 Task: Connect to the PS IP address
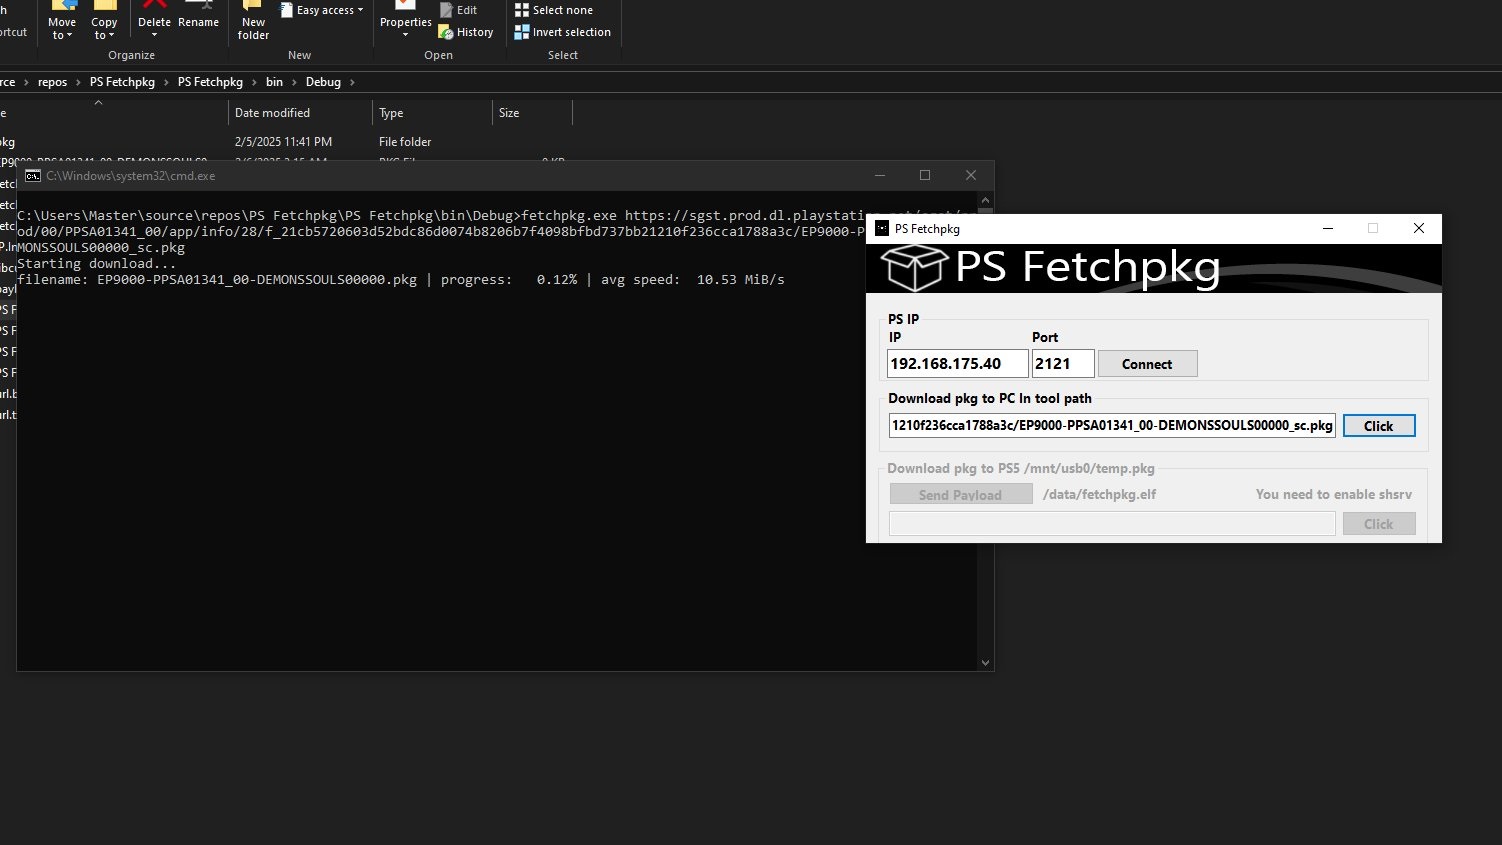point(1147,364)
